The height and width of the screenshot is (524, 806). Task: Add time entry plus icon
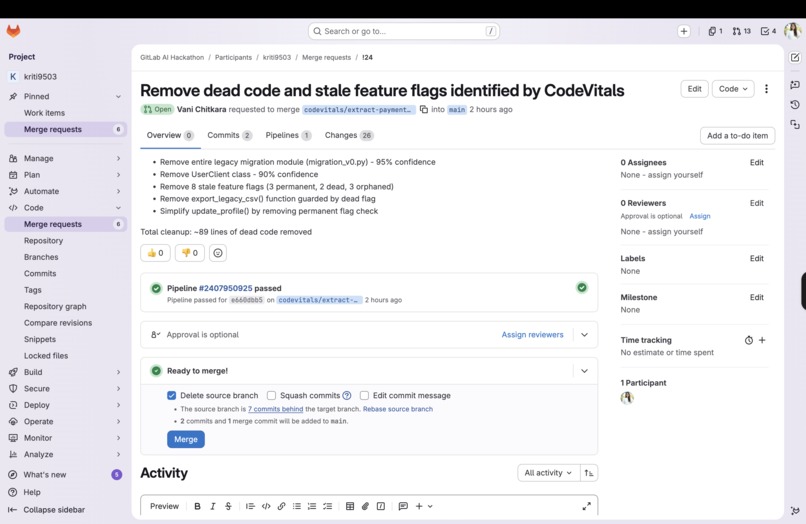762,340
